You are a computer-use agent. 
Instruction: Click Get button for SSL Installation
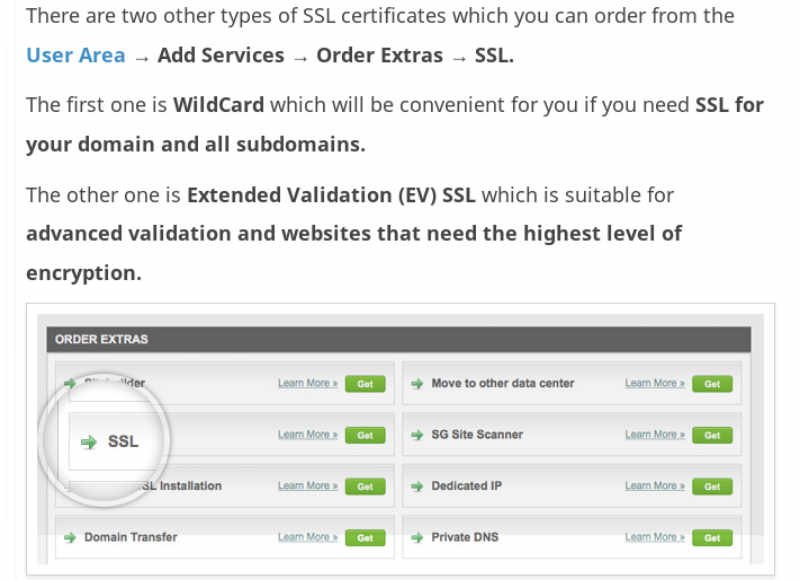click(x=365, y=487)
